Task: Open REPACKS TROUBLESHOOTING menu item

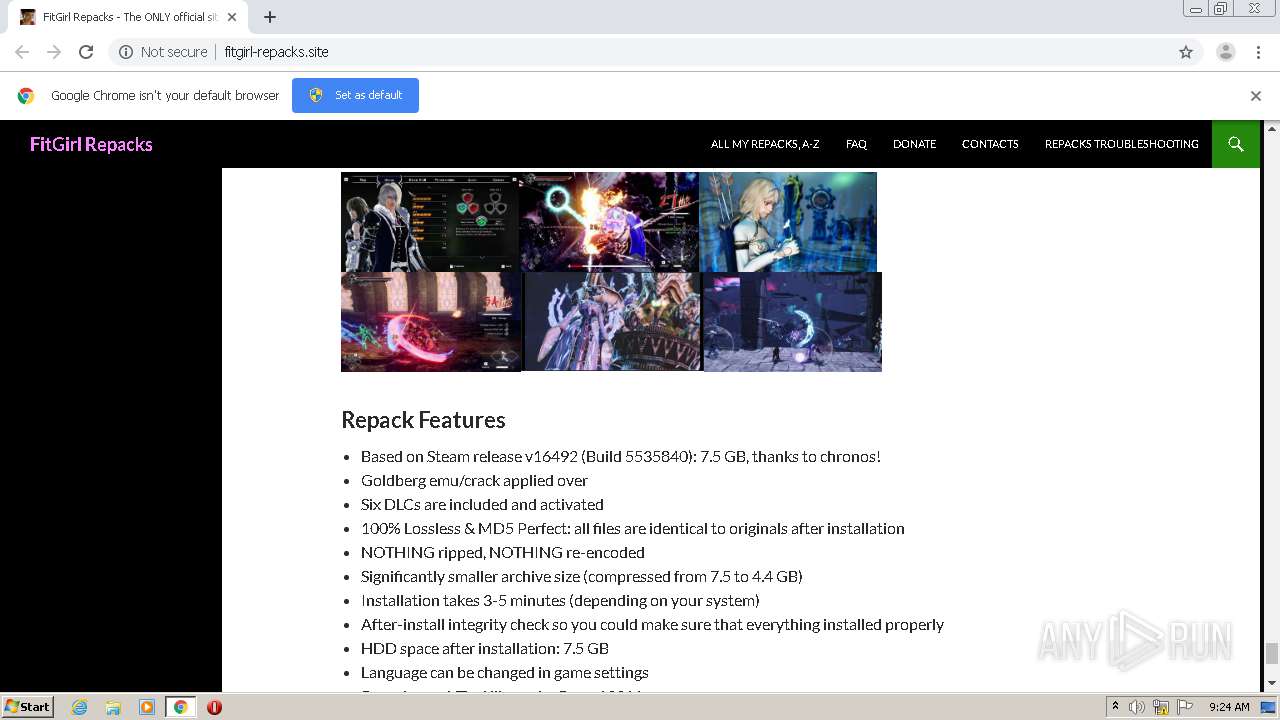Action: [1122, 144]
